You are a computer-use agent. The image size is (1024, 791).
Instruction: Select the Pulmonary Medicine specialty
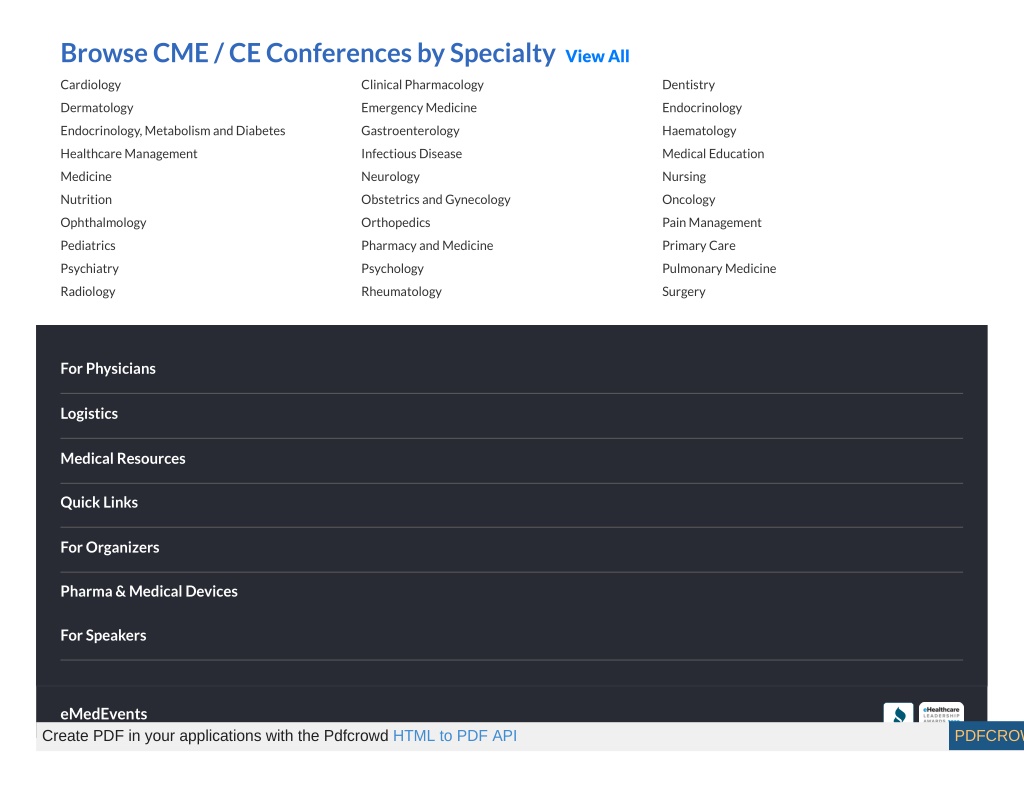click(x=719, y=268)
